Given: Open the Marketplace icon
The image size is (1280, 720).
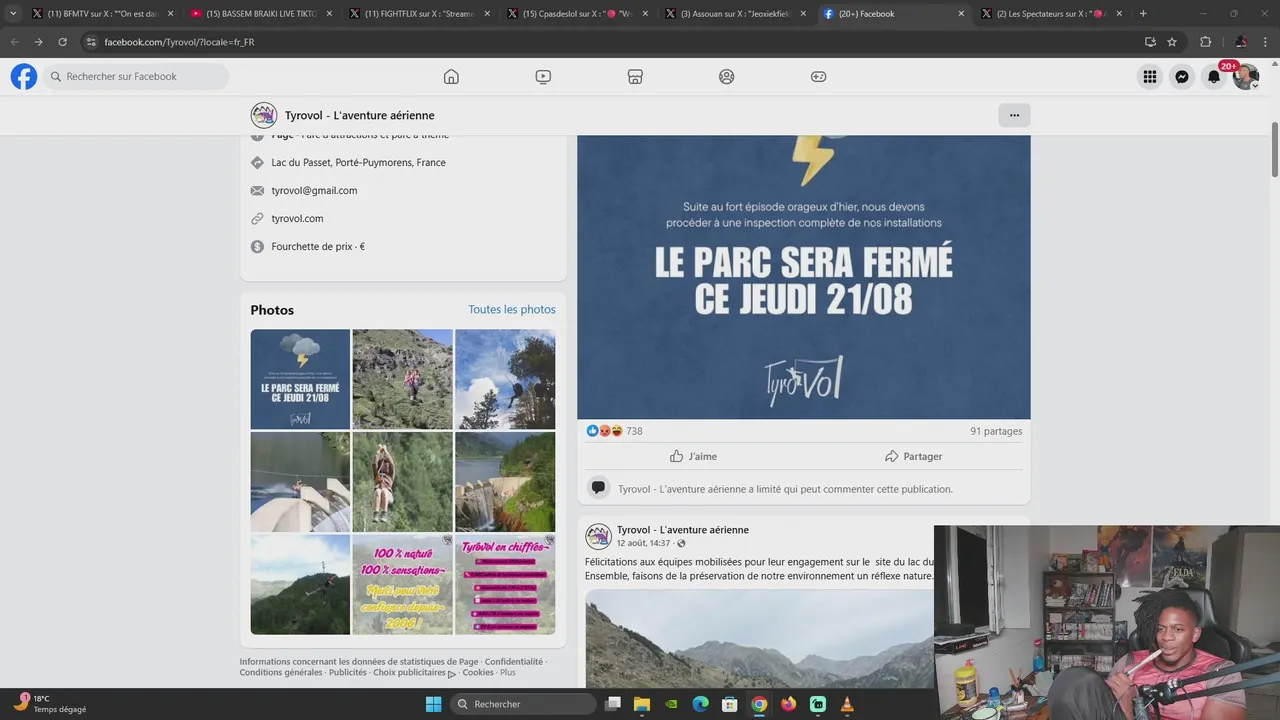Looking at the screenshot, I should coord(635,76).
